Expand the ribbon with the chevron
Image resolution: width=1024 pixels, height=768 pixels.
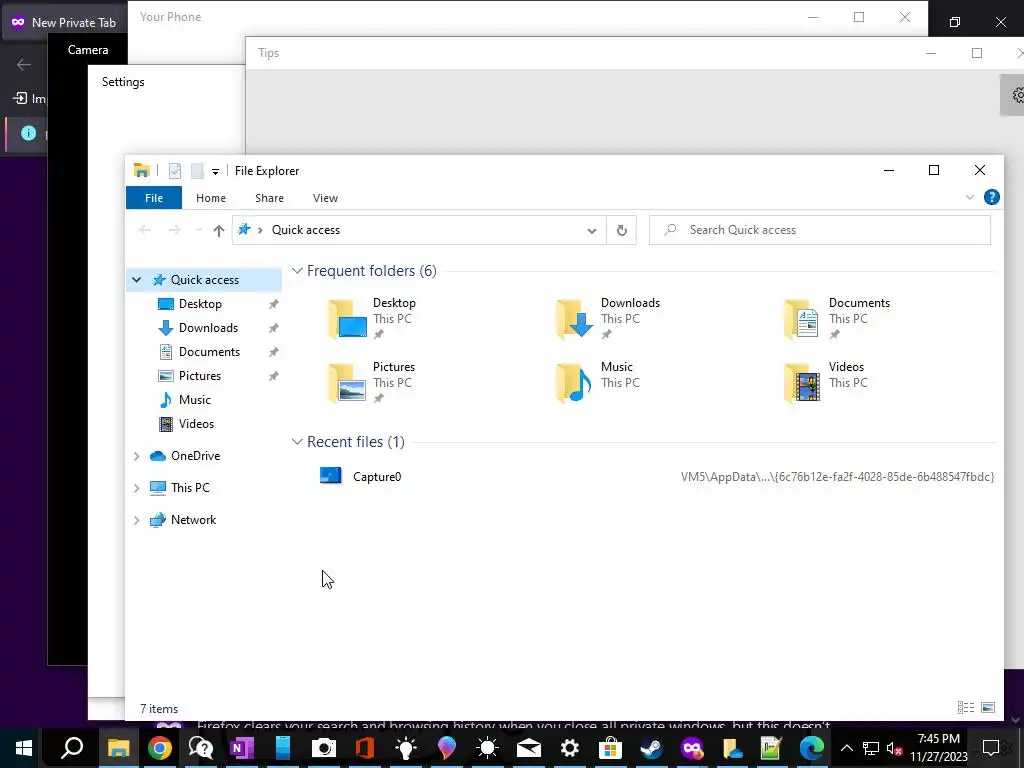click(970, 197)
